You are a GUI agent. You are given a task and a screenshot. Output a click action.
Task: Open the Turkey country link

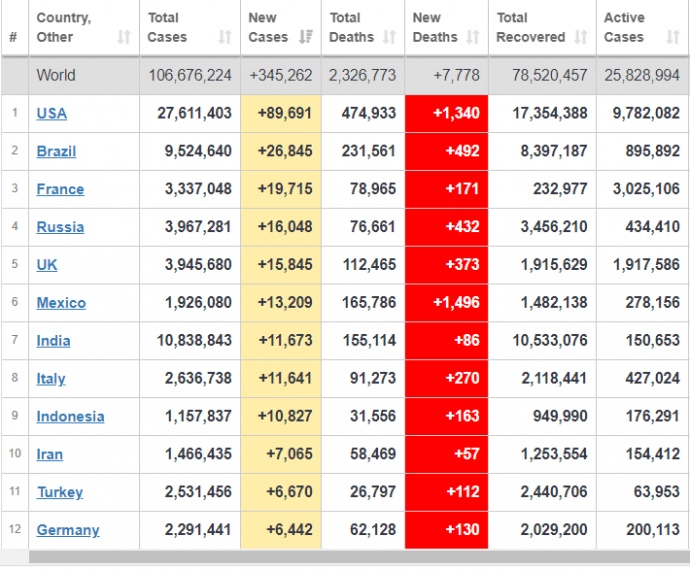(60, 492)
